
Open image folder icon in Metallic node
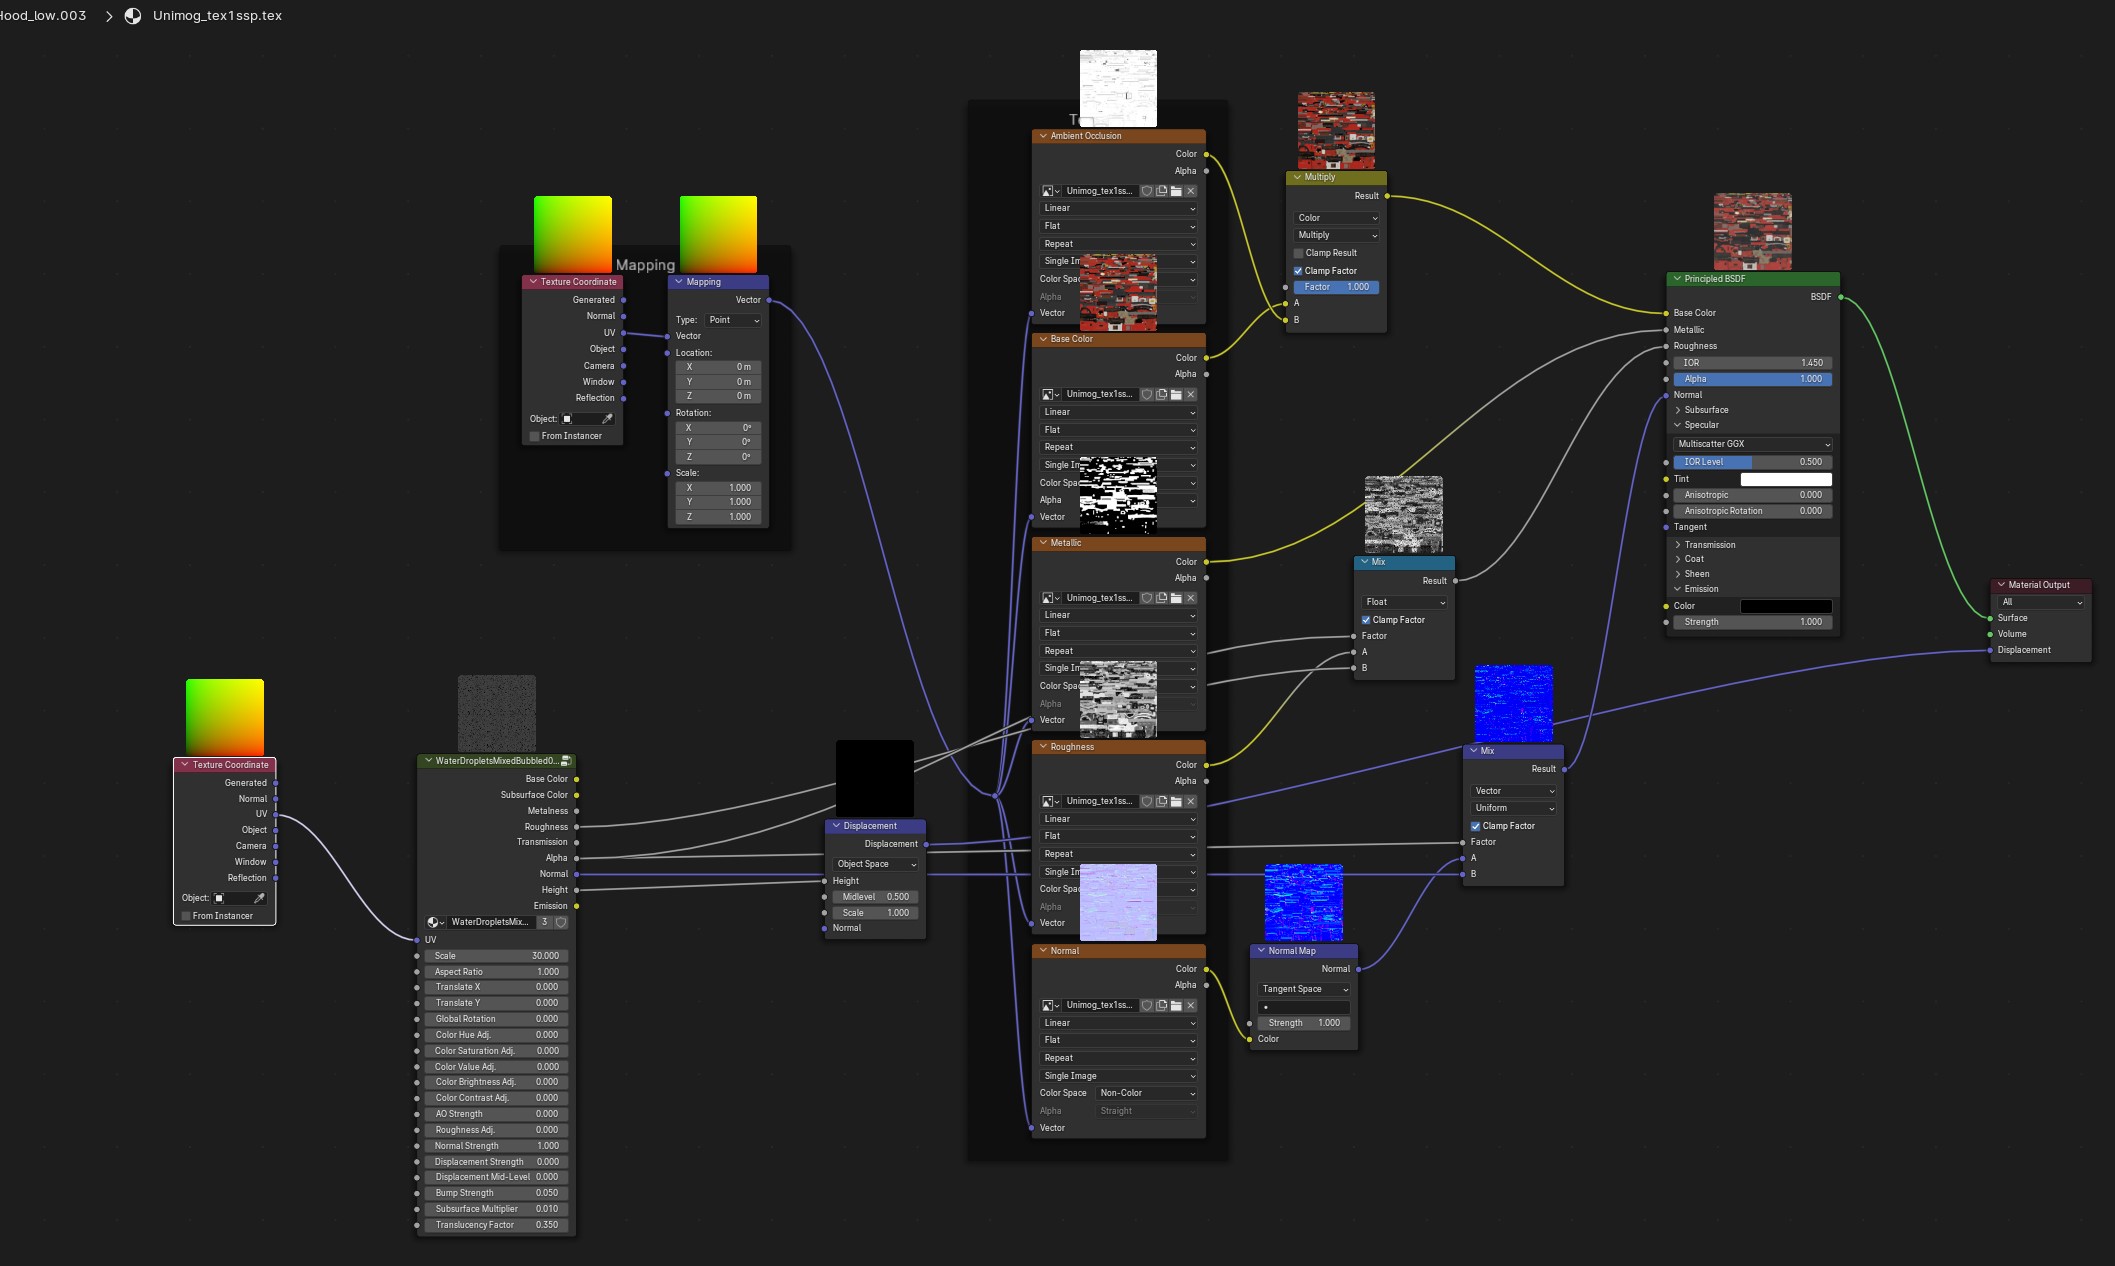coord(1176,598)
